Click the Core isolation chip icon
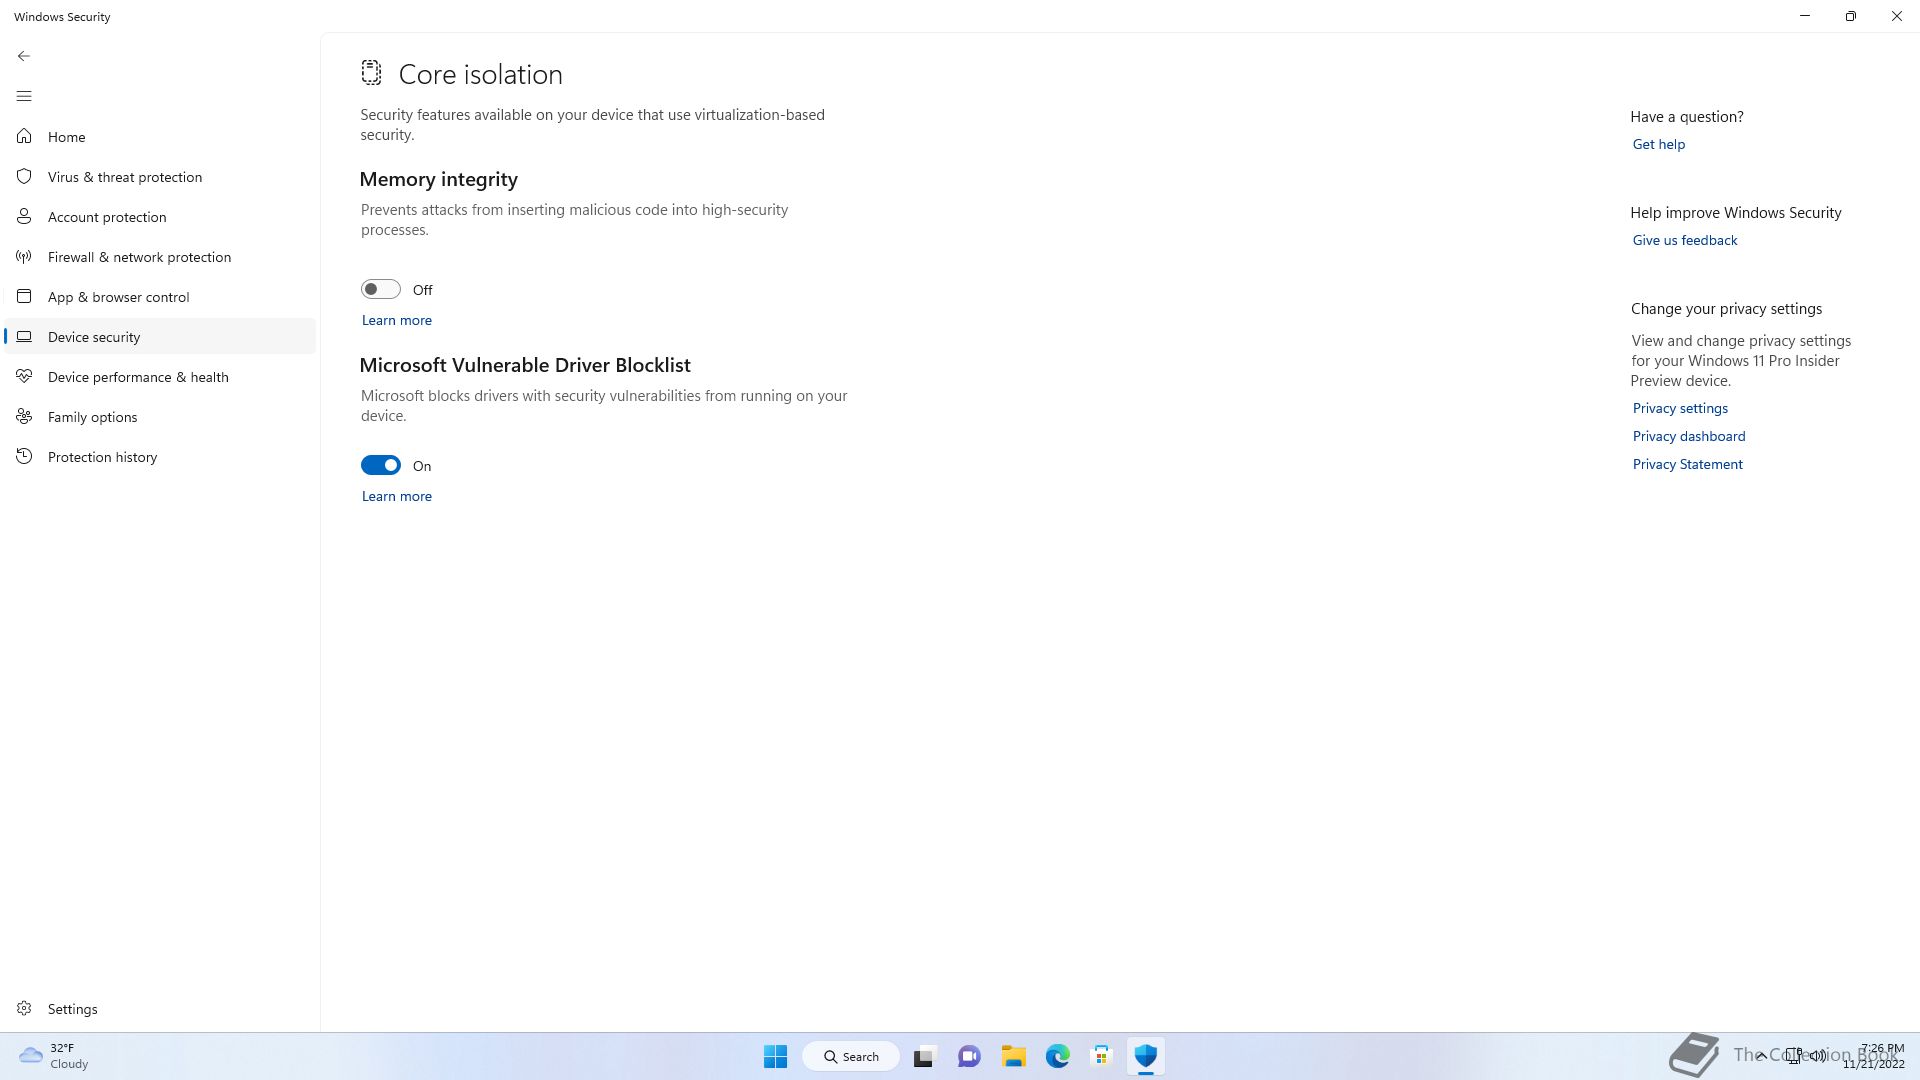Screen dimensions: 1920x1080 371,72
